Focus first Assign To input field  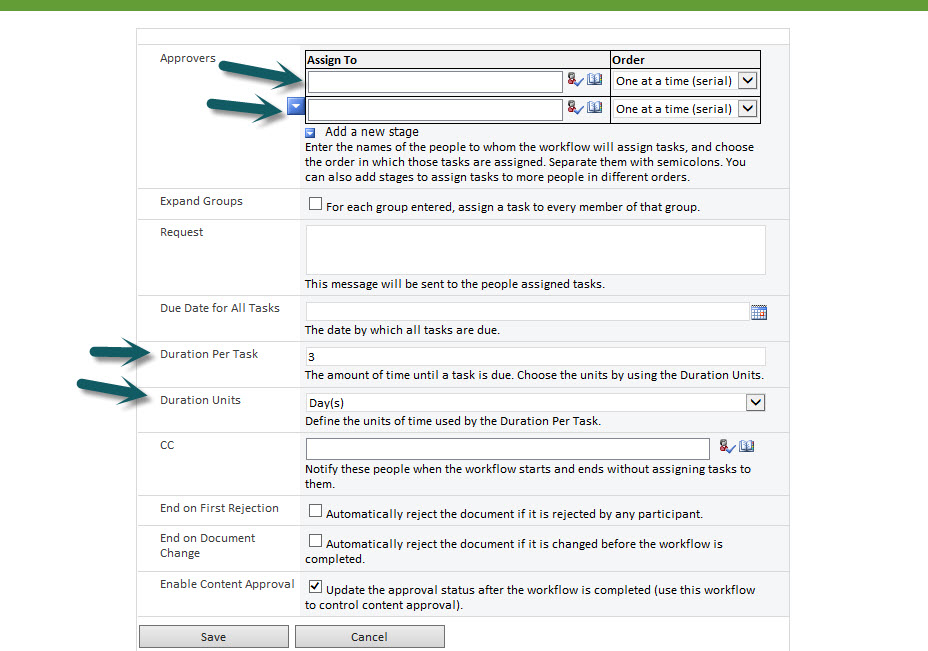tap(435, 82)
